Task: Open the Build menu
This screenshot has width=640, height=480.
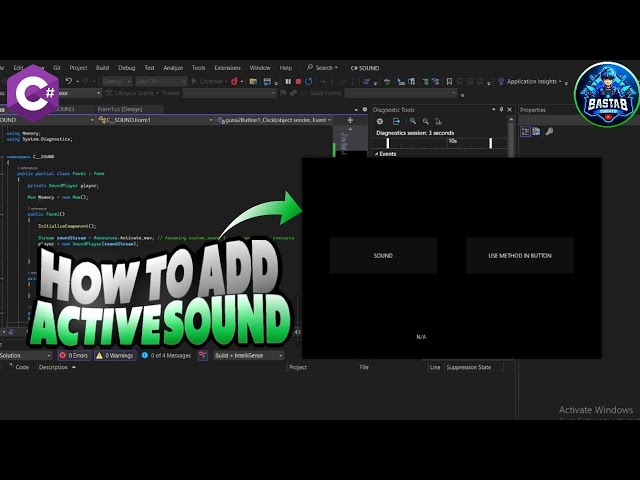Action: coord(102,68)
